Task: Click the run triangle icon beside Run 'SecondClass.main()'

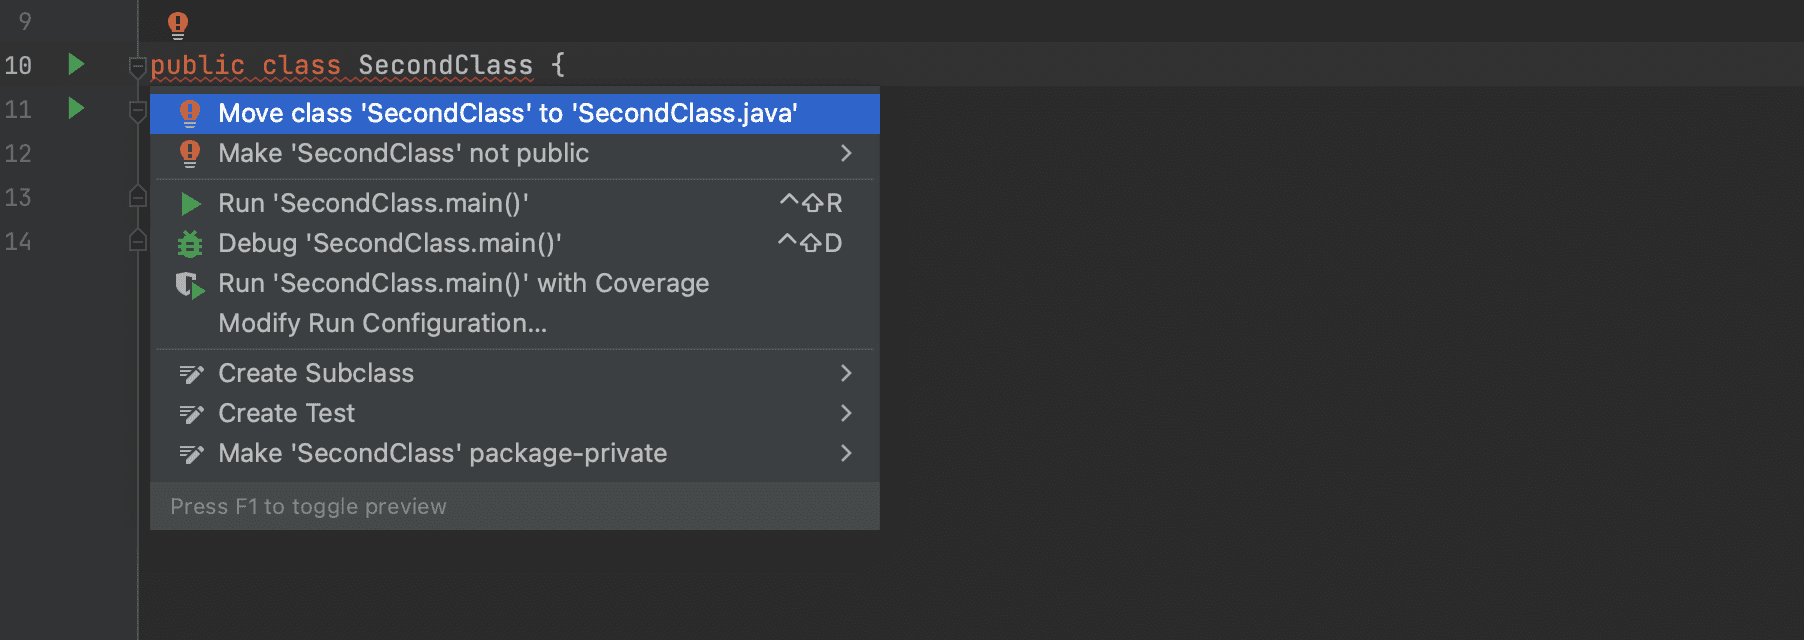Action: point(190,203)
